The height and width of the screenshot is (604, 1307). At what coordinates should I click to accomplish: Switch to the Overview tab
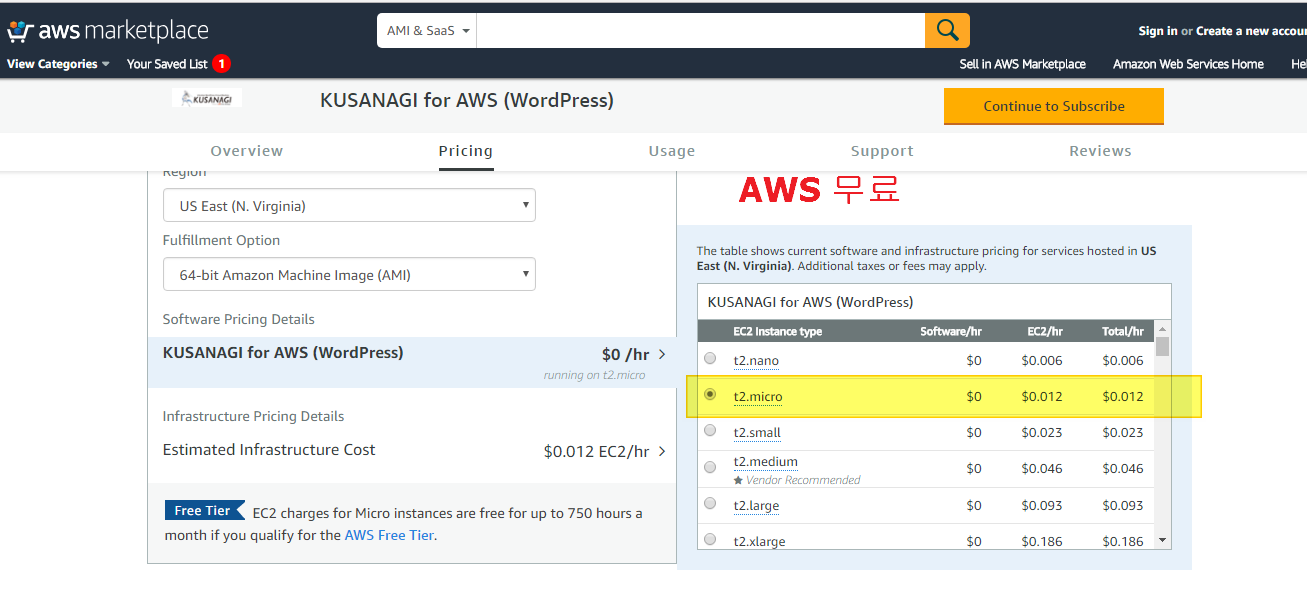pos(247,151)
